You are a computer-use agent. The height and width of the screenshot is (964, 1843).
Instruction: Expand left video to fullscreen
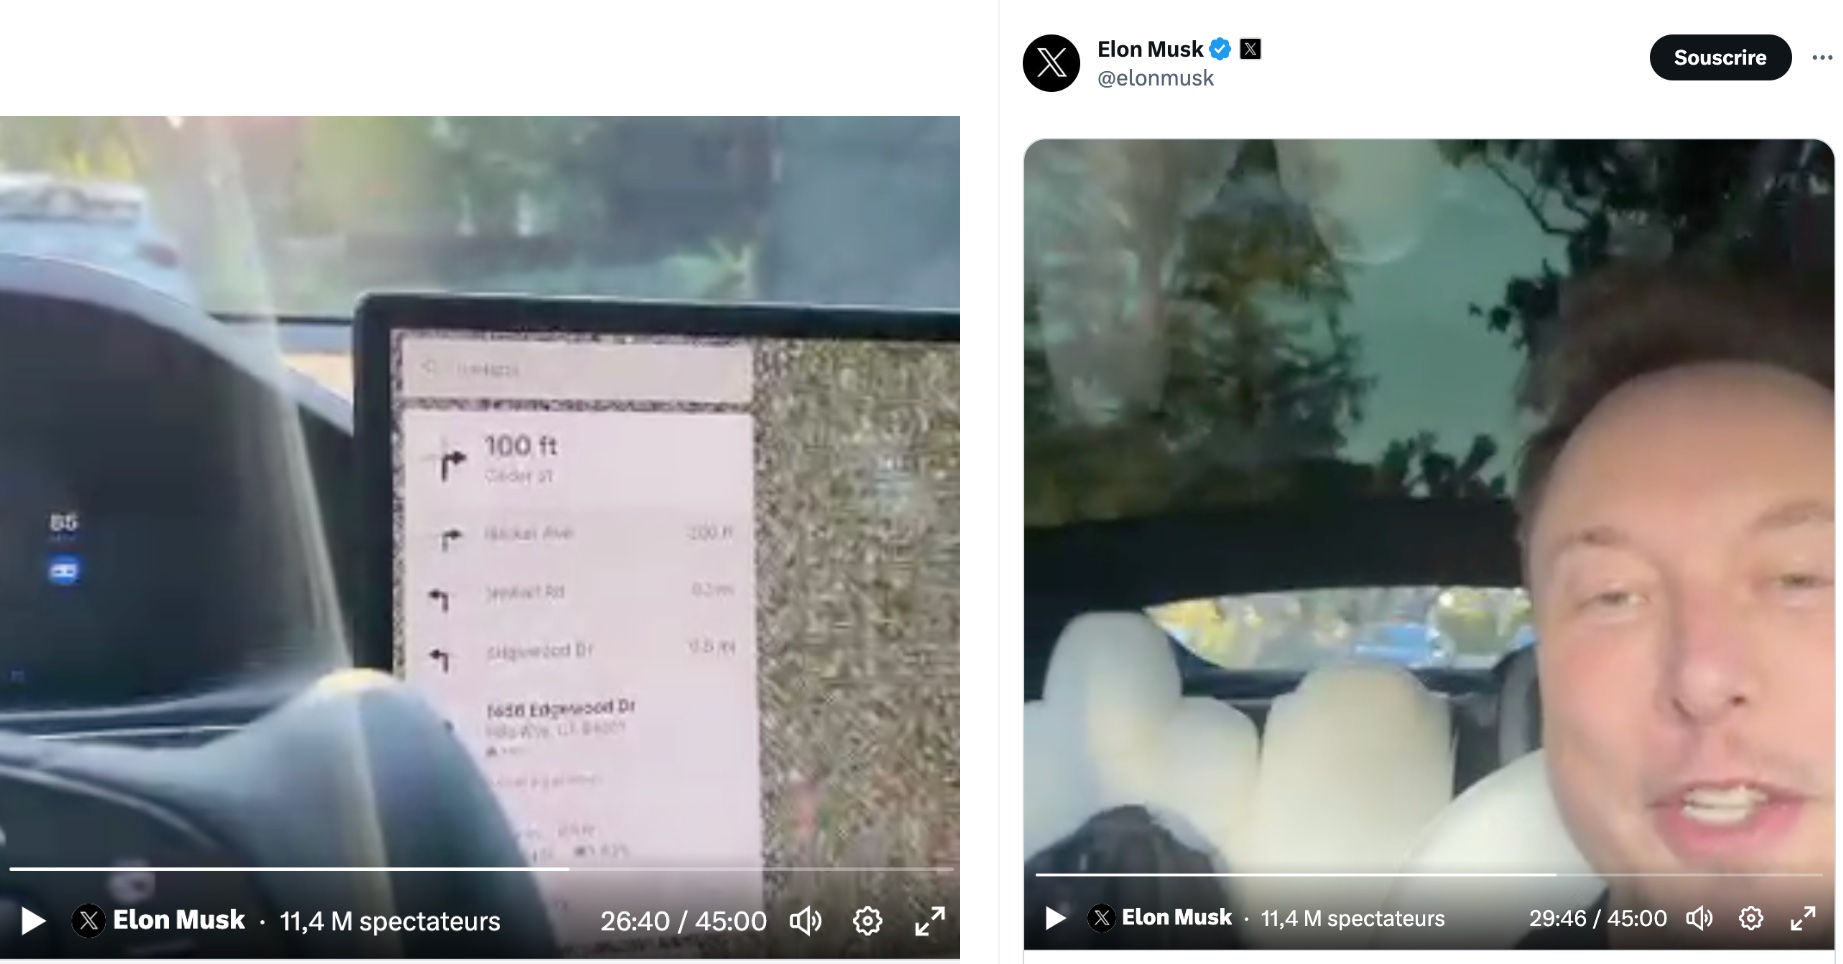[930, 921]
